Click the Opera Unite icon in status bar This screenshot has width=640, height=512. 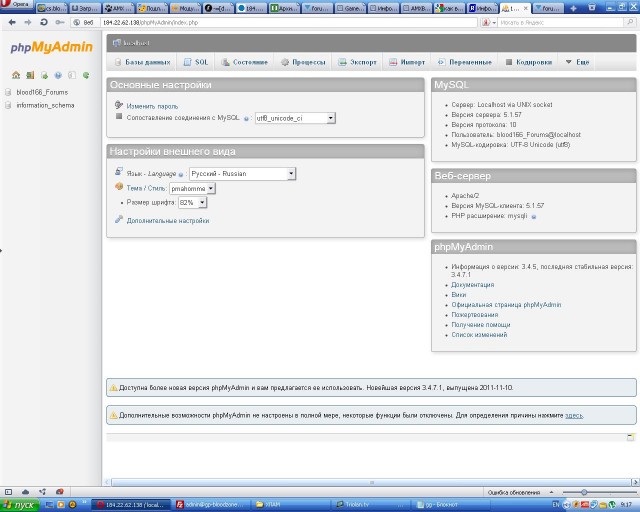[42, 492]
